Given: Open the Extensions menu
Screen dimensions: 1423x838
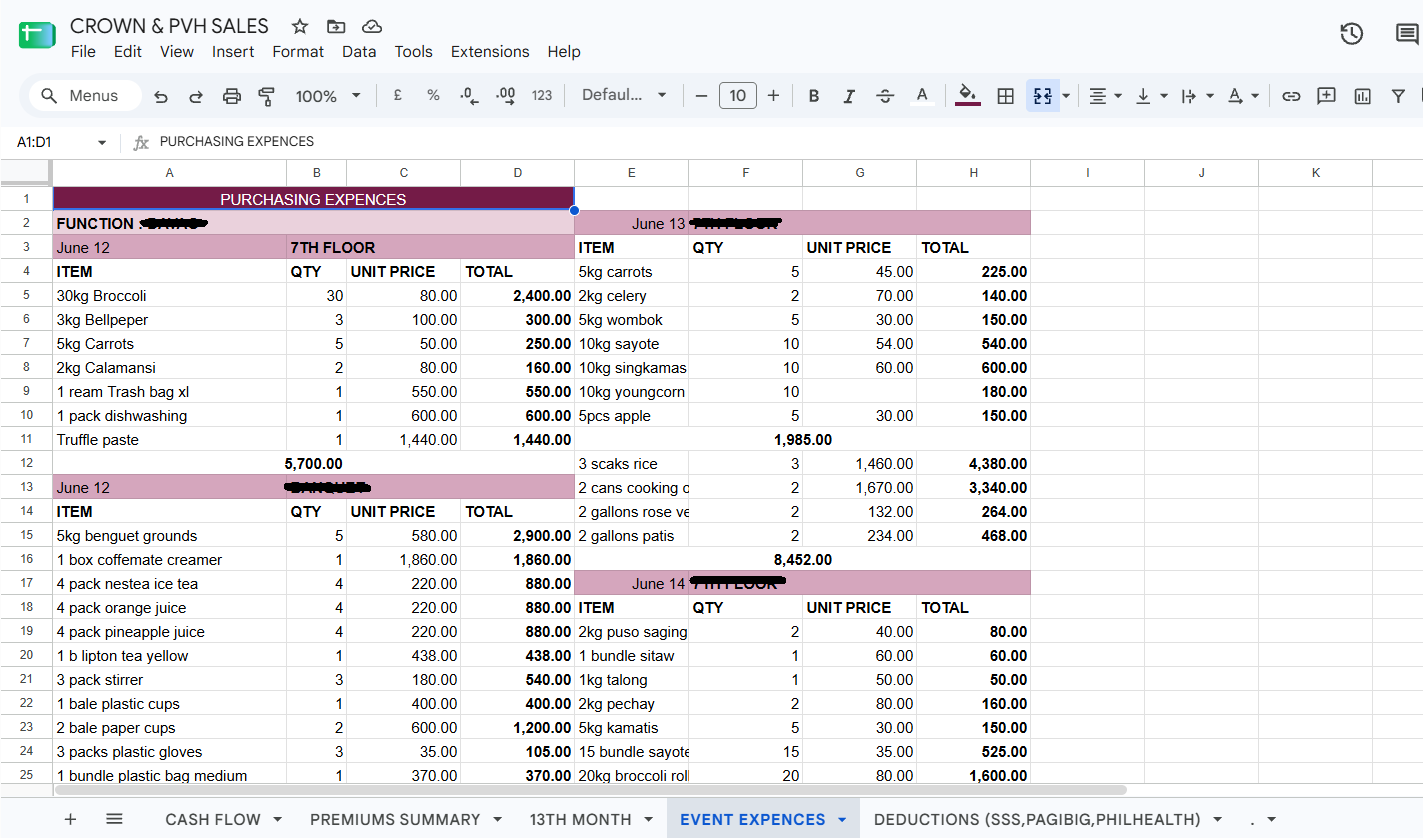Looking at the screenshot, I should [x=490, y=52].
